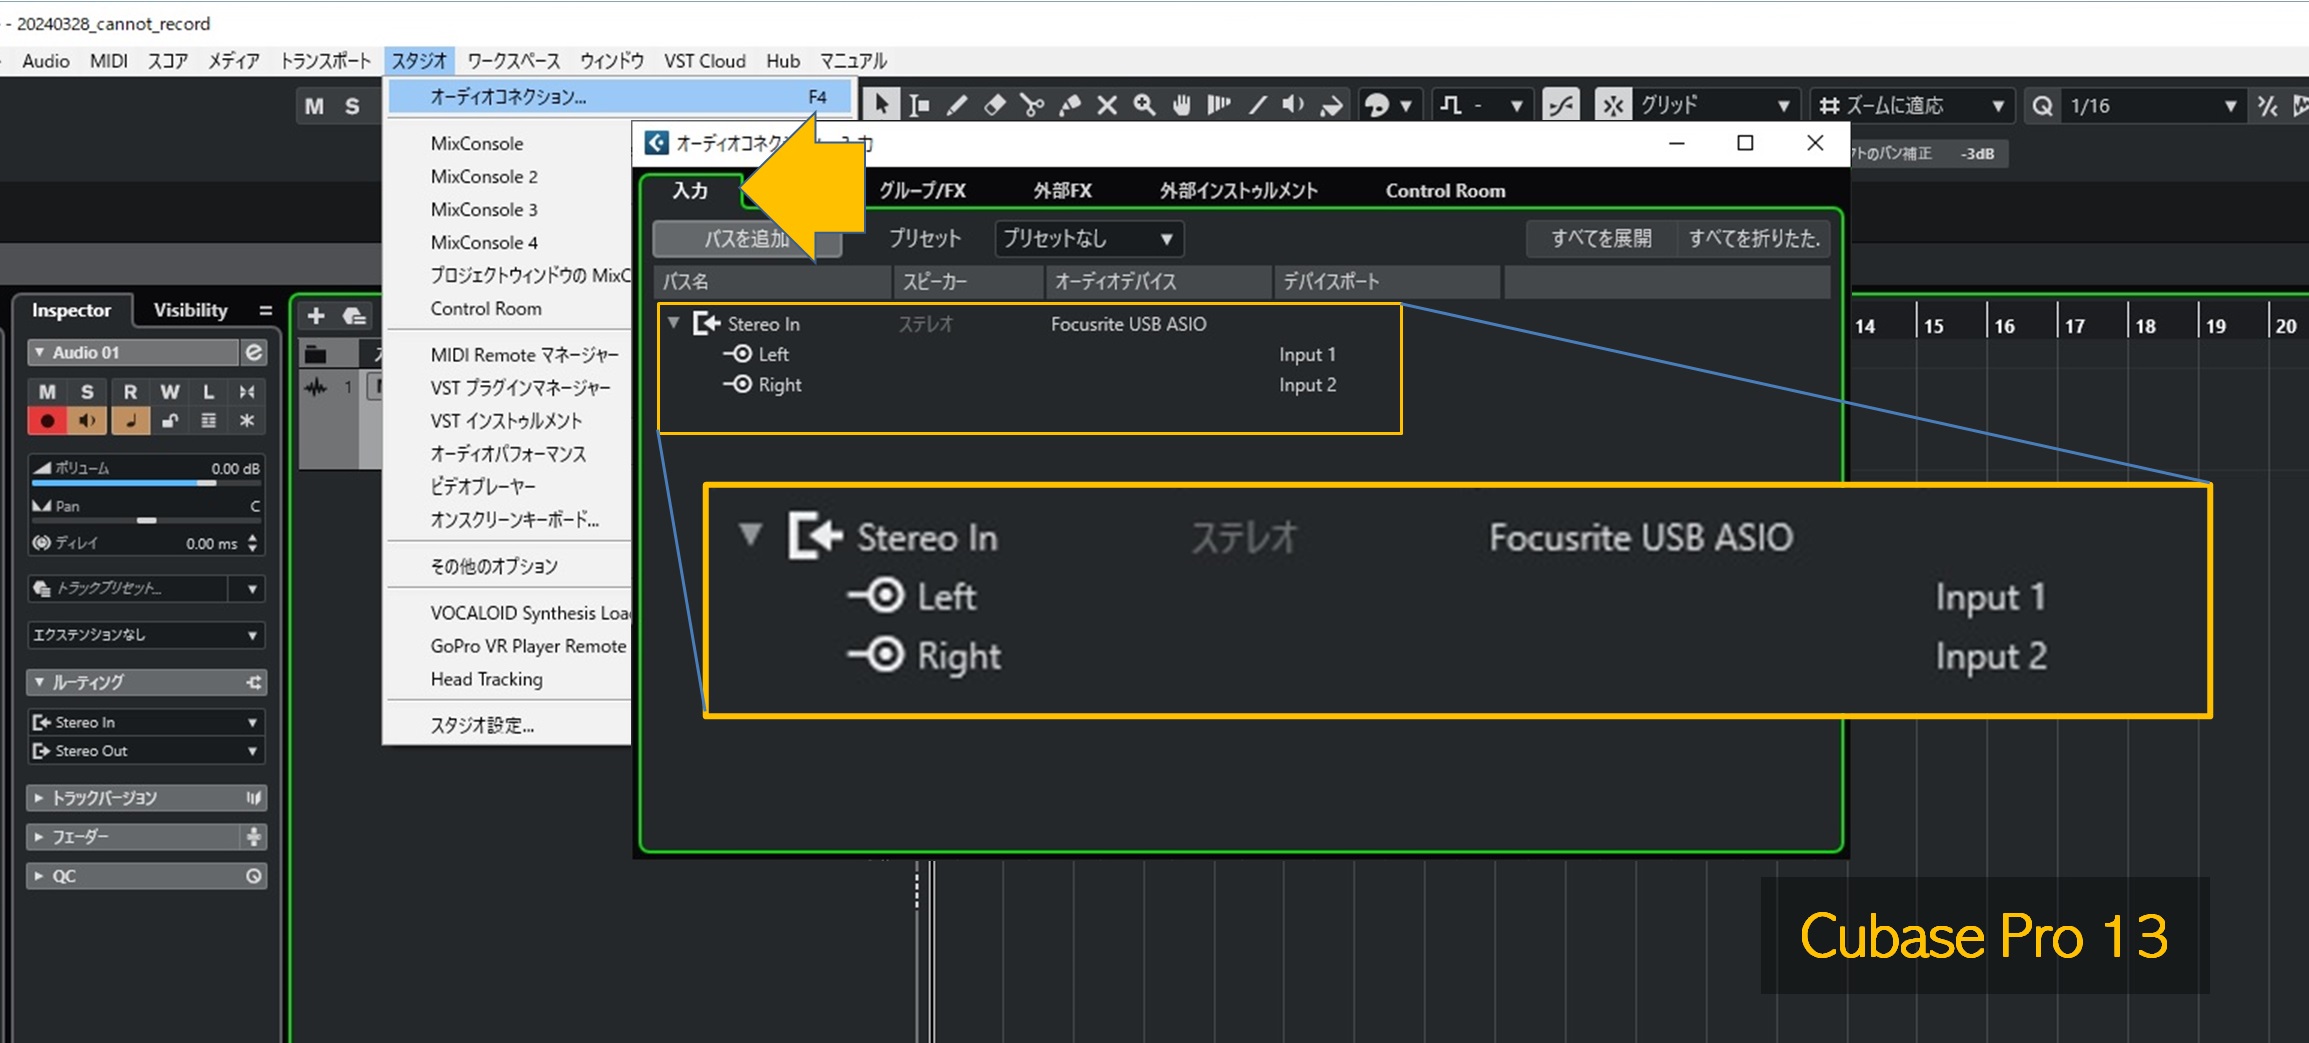Toggle Mute (M) in Audio 01 Inspector
Screen dimensions: 2309x1043
(47, 392)
